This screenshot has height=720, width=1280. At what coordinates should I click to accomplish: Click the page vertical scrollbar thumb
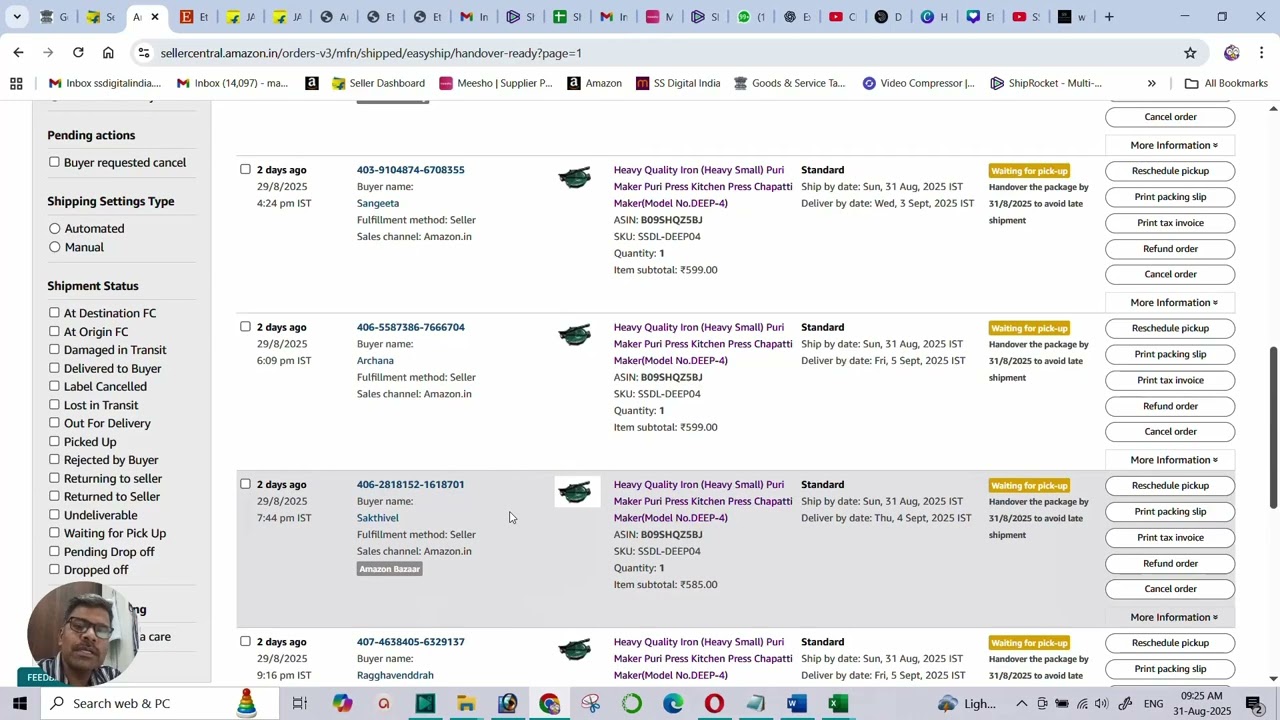(1273, 428)
